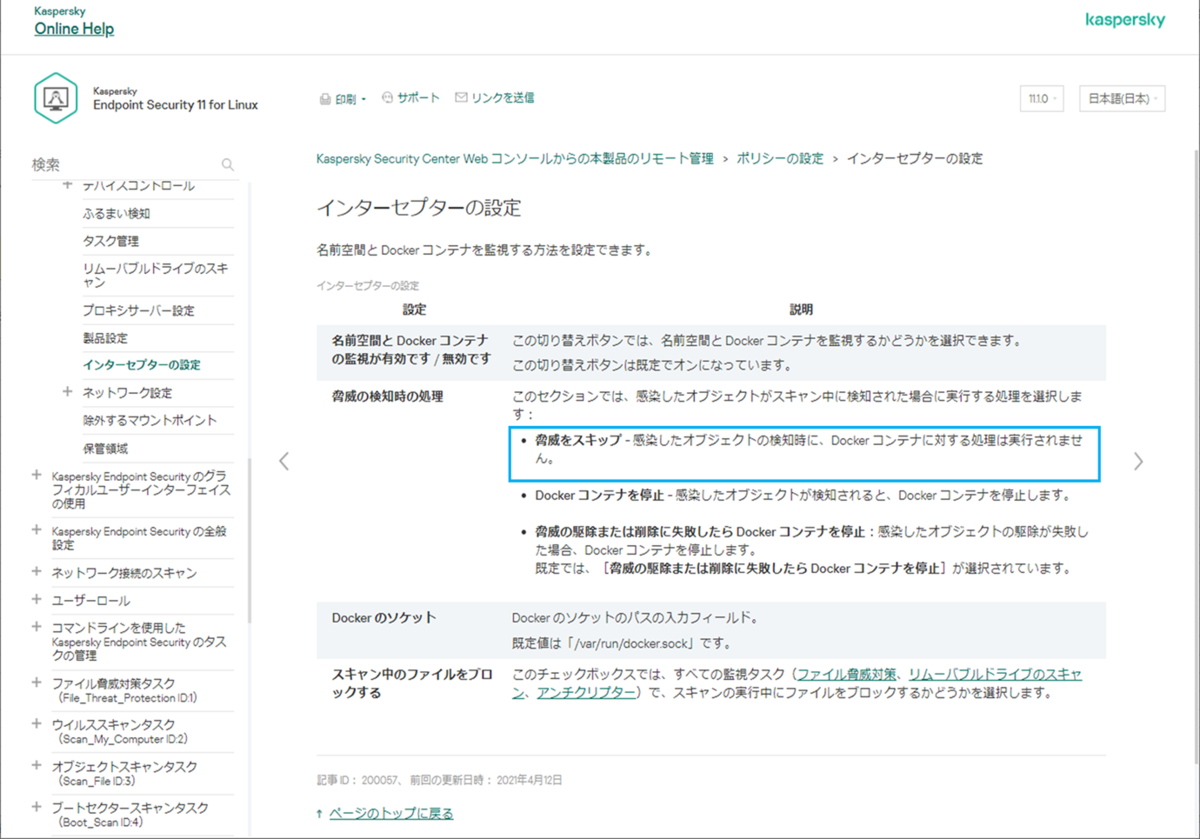Click the ページのトップに戻る link
Image resolution: width=1200 pixels, height=839 pixels.
coord(393,812)
